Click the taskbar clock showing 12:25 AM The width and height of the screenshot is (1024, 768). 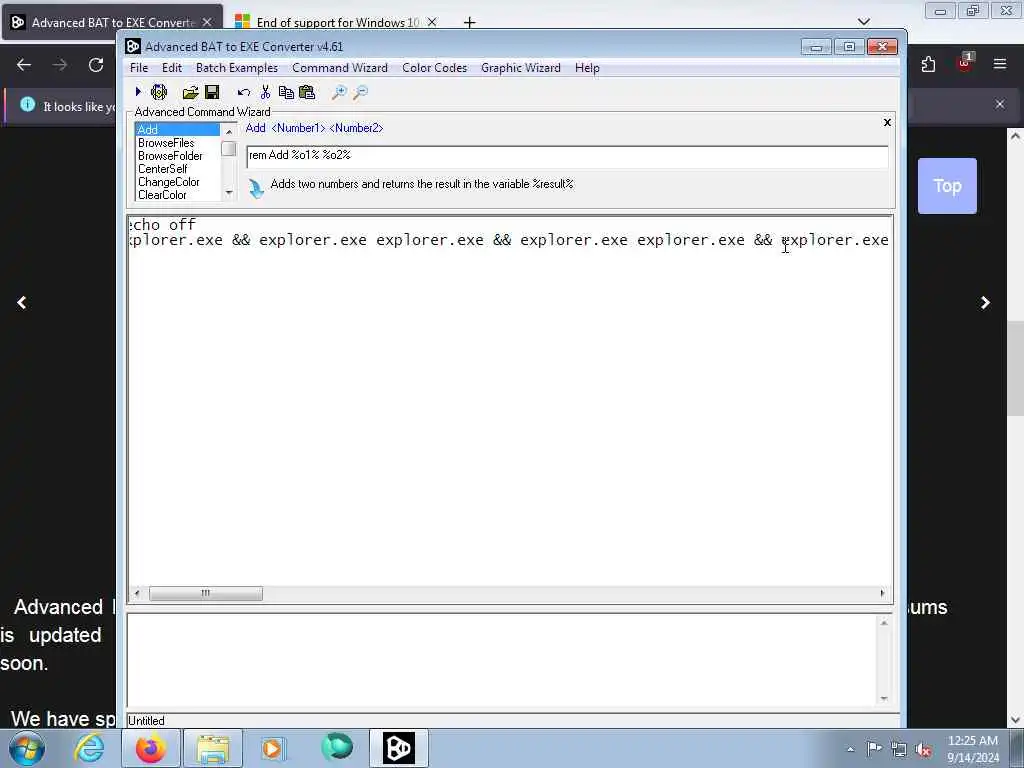973,749
